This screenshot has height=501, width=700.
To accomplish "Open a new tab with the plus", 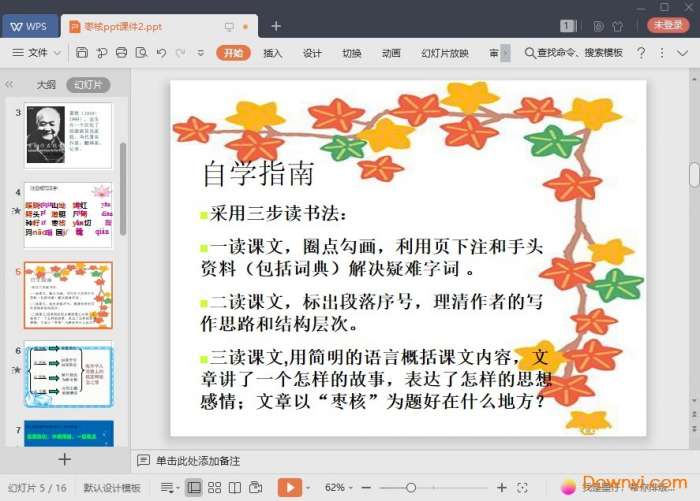I will (276, 26).
